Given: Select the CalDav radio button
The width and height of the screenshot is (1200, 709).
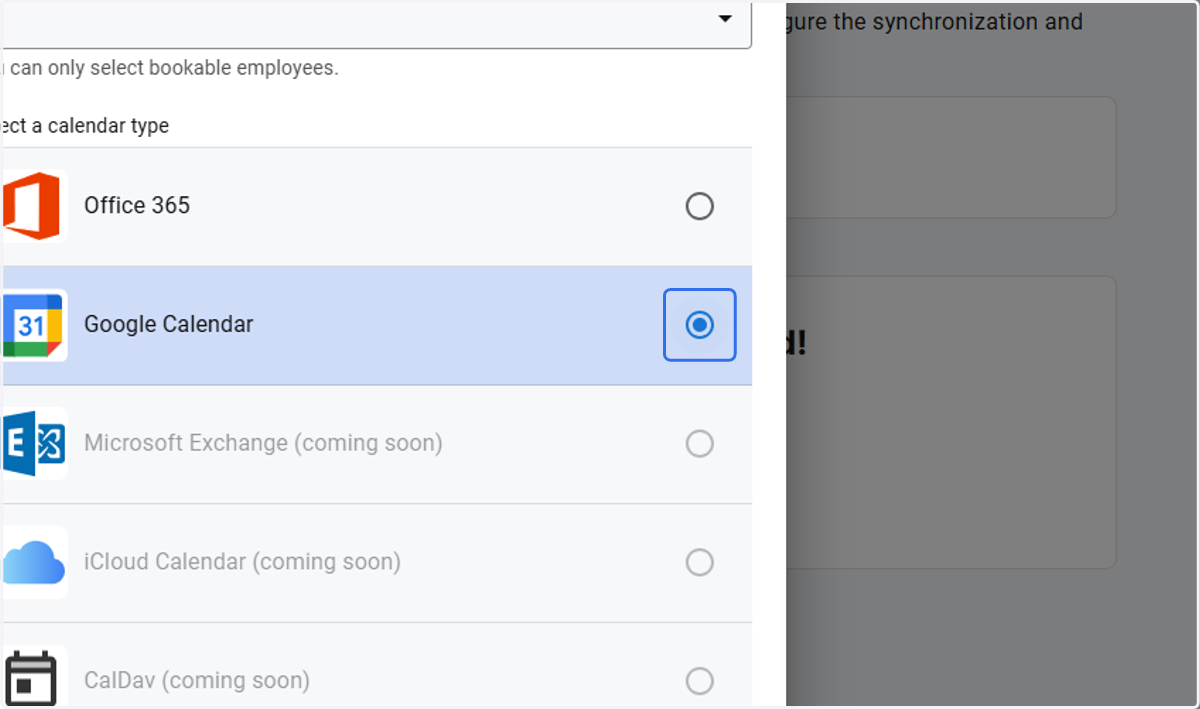Looking at the screenshot, I should (699, 681).
